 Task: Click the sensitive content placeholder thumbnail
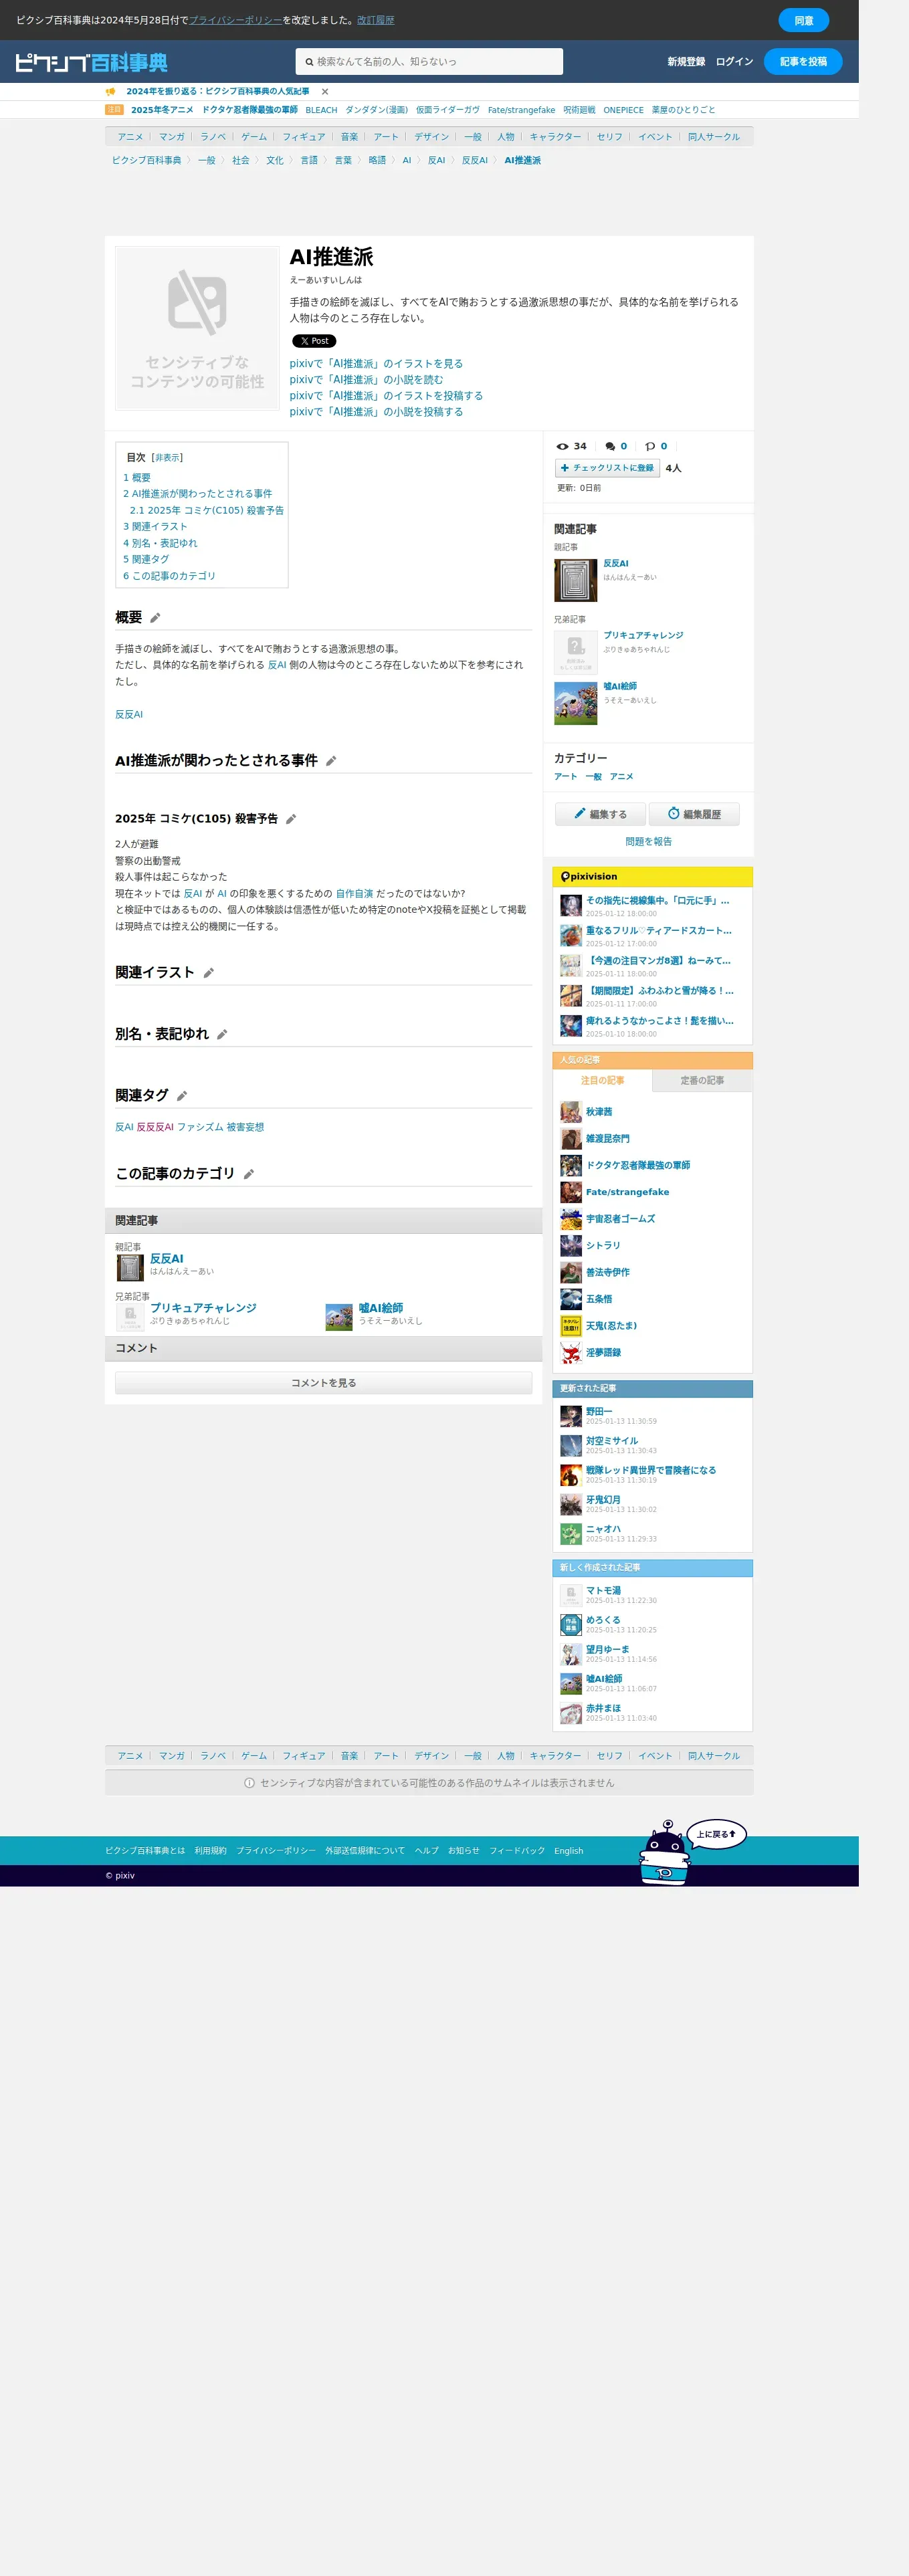click(197, 328)
